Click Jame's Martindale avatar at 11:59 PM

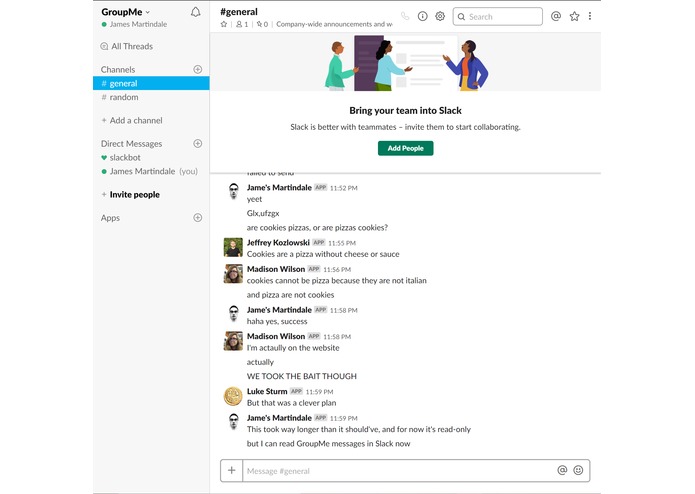[233, 423]
